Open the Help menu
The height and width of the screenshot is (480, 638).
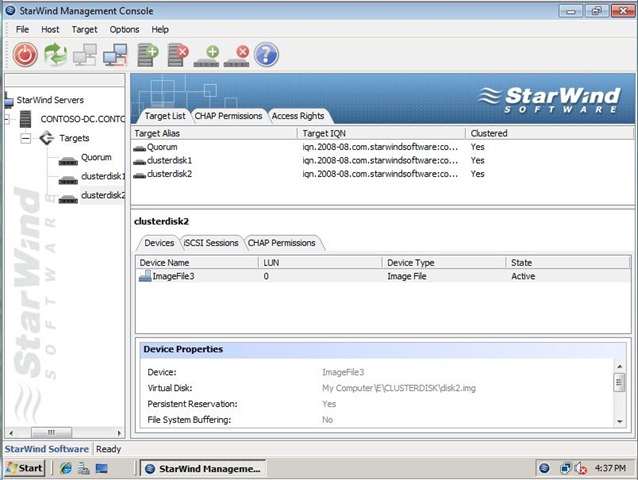click(160, 29)
